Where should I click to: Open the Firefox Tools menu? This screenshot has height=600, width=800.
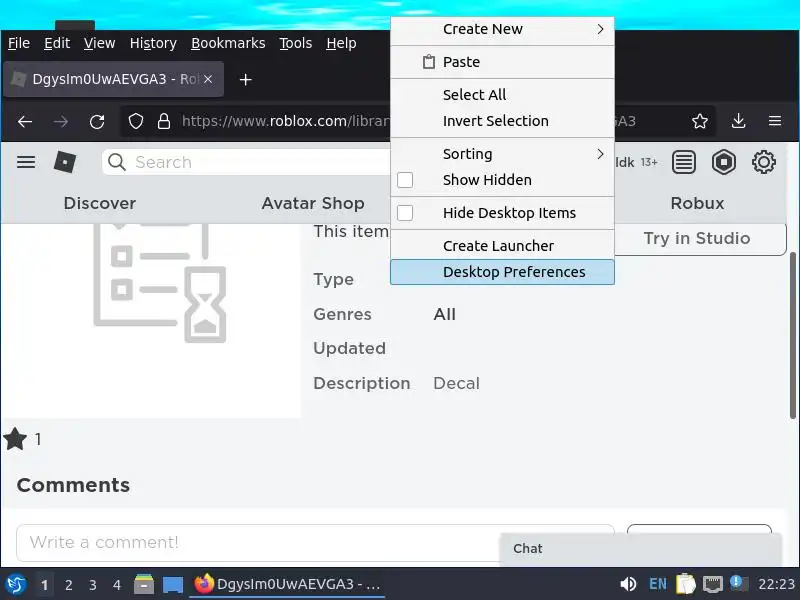click(295, 43)
